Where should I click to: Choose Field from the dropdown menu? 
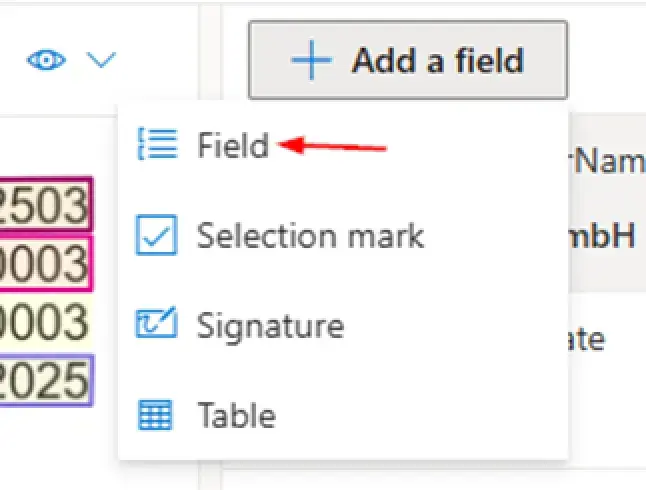232,146
